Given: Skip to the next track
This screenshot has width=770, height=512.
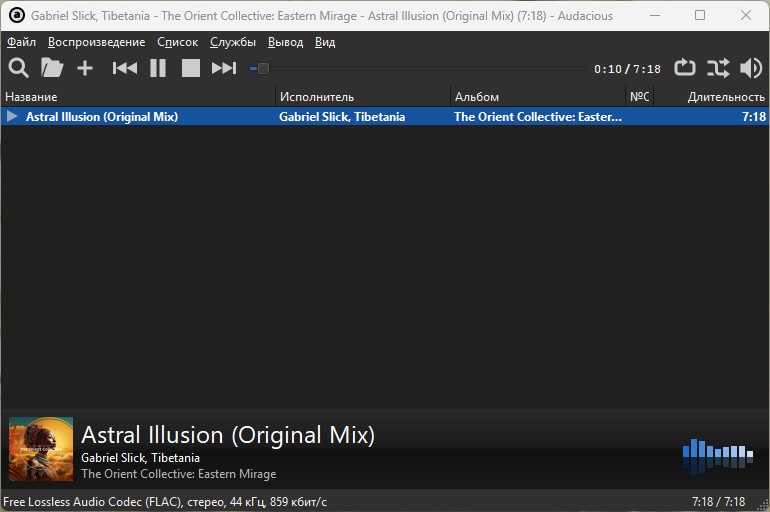Looking at the screenshot, I should tap(224, 68).
